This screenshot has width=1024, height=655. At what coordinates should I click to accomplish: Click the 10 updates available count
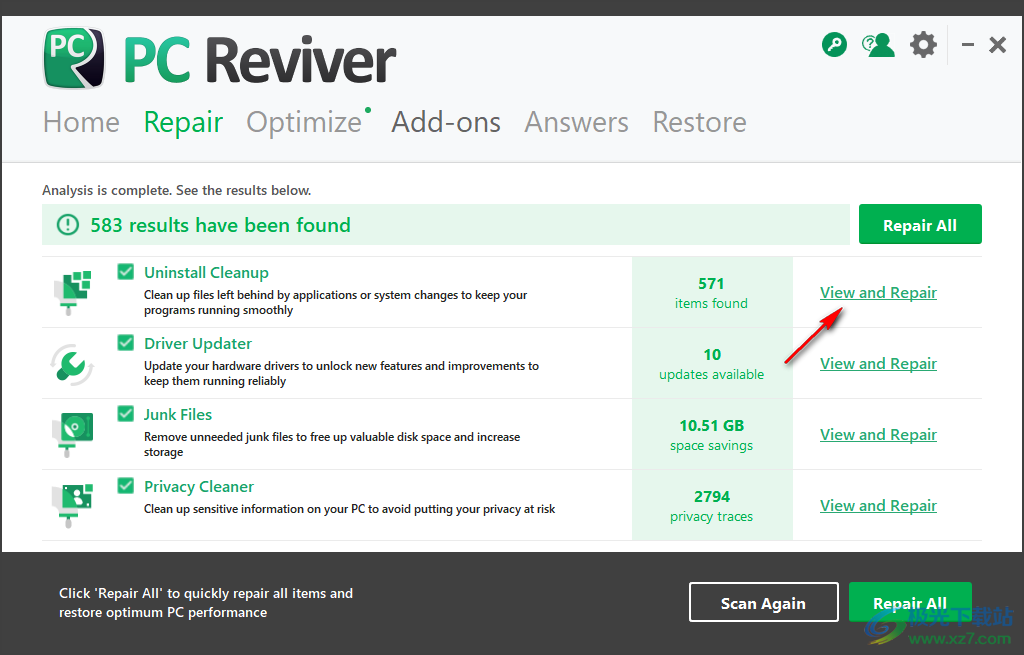pos(711,364)
